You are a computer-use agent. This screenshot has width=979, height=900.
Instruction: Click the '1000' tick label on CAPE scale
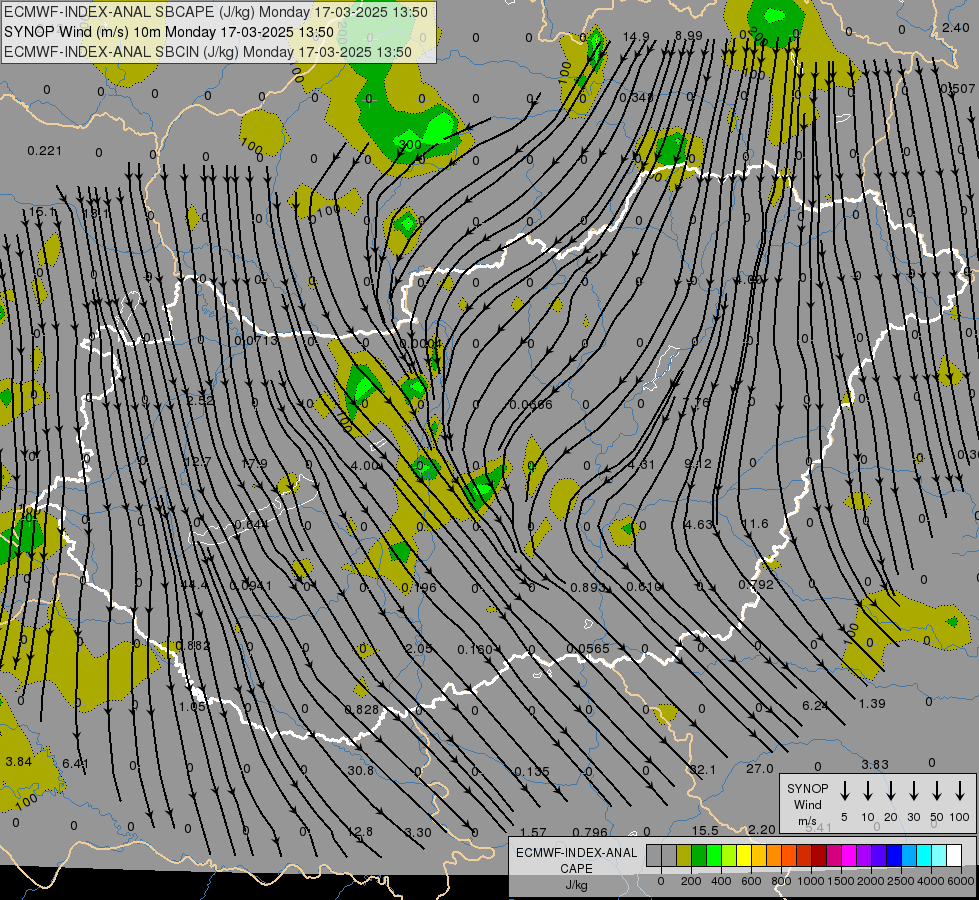tap(810, 881)
